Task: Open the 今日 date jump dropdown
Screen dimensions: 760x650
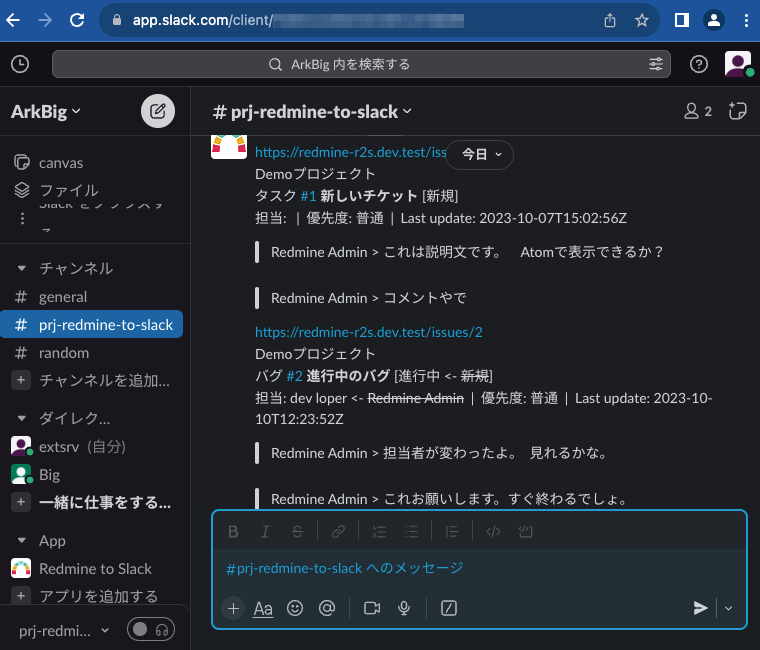Action: [x=480, y=154]
